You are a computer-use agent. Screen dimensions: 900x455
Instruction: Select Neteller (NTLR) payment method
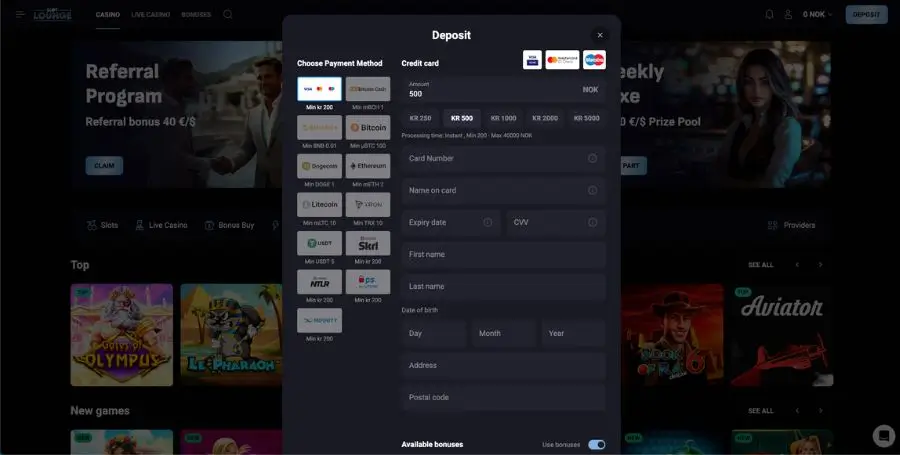coord(319,282)
